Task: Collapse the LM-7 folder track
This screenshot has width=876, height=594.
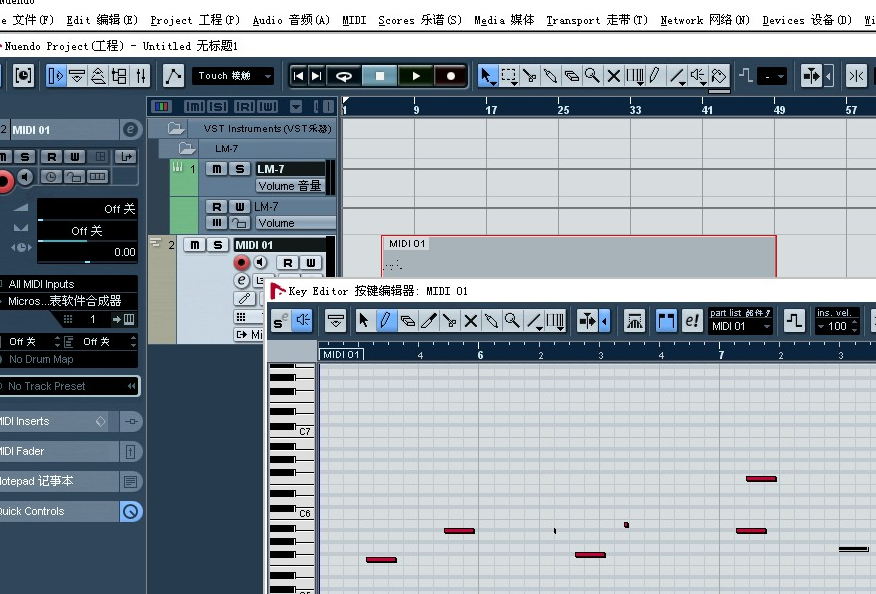Action: coord(186,149)
